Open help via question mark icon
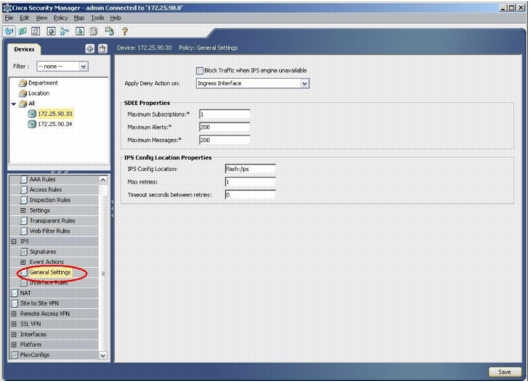This screenshot has width=530, height=382. click(x=125, y=31)
